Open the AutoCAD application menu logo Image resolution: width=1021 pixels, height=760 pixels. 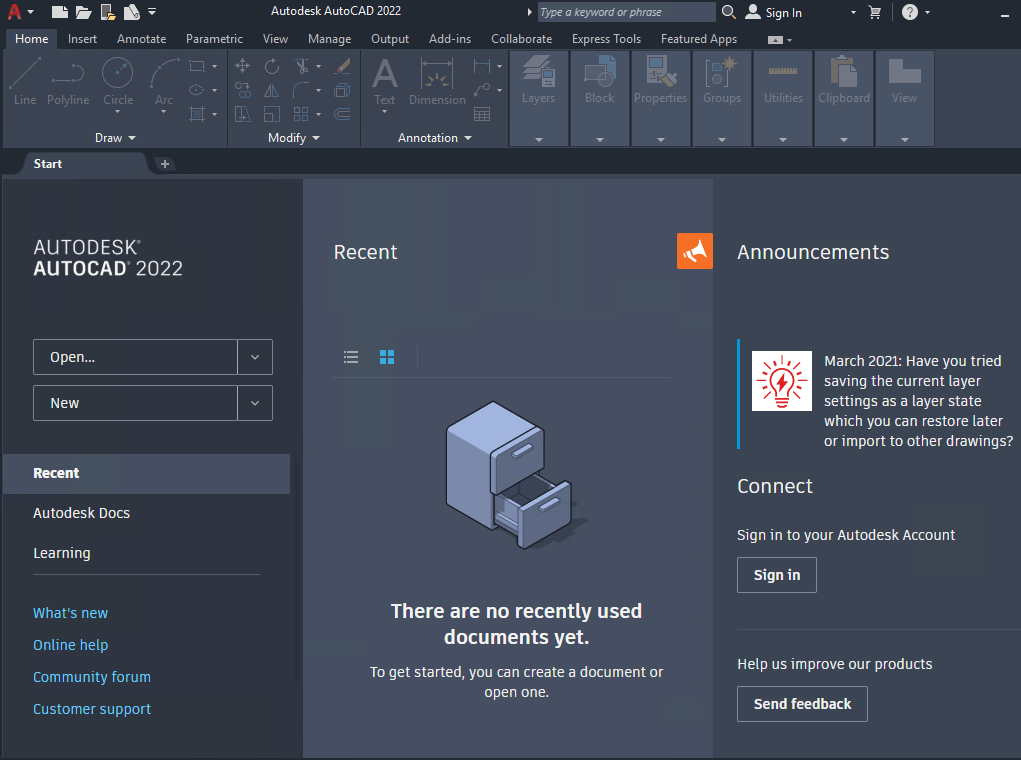pyautogui.click(x=14, y=12)
